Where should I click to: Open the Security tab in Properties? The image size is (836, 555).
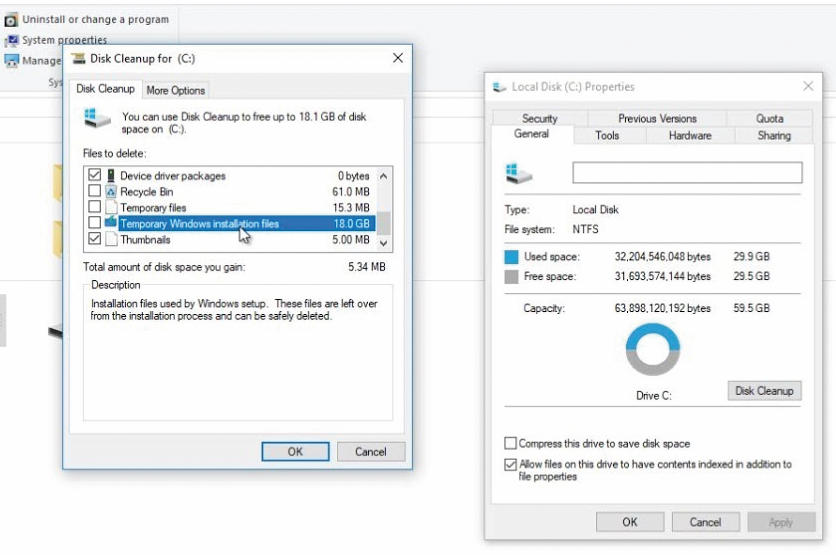[540, 118]
